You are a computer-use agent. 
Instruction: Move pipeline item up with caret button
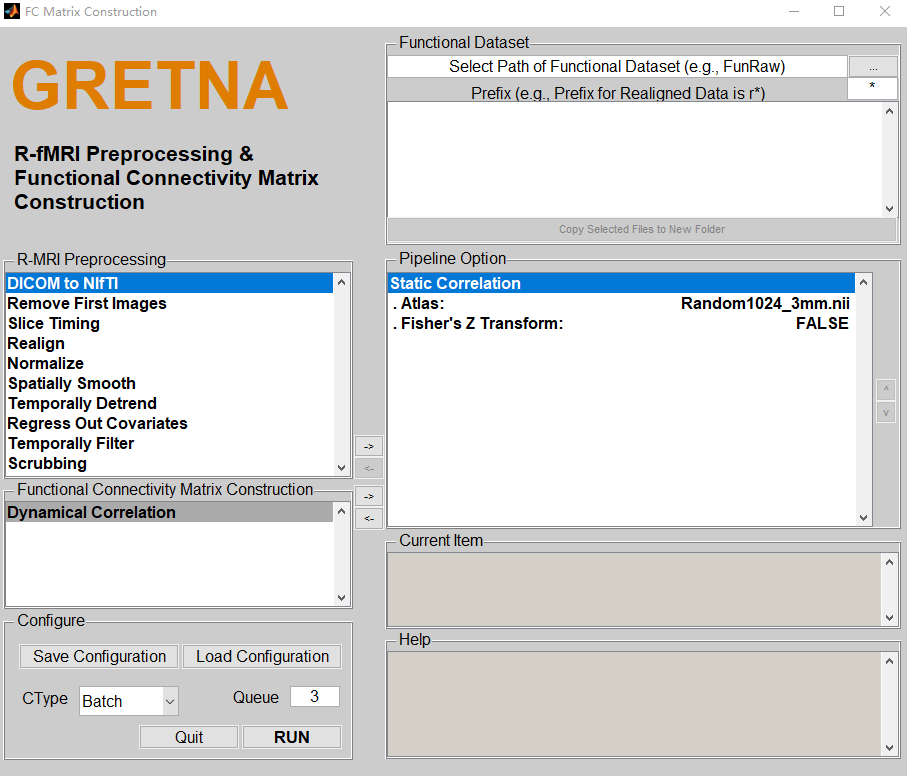click(886, 390)
